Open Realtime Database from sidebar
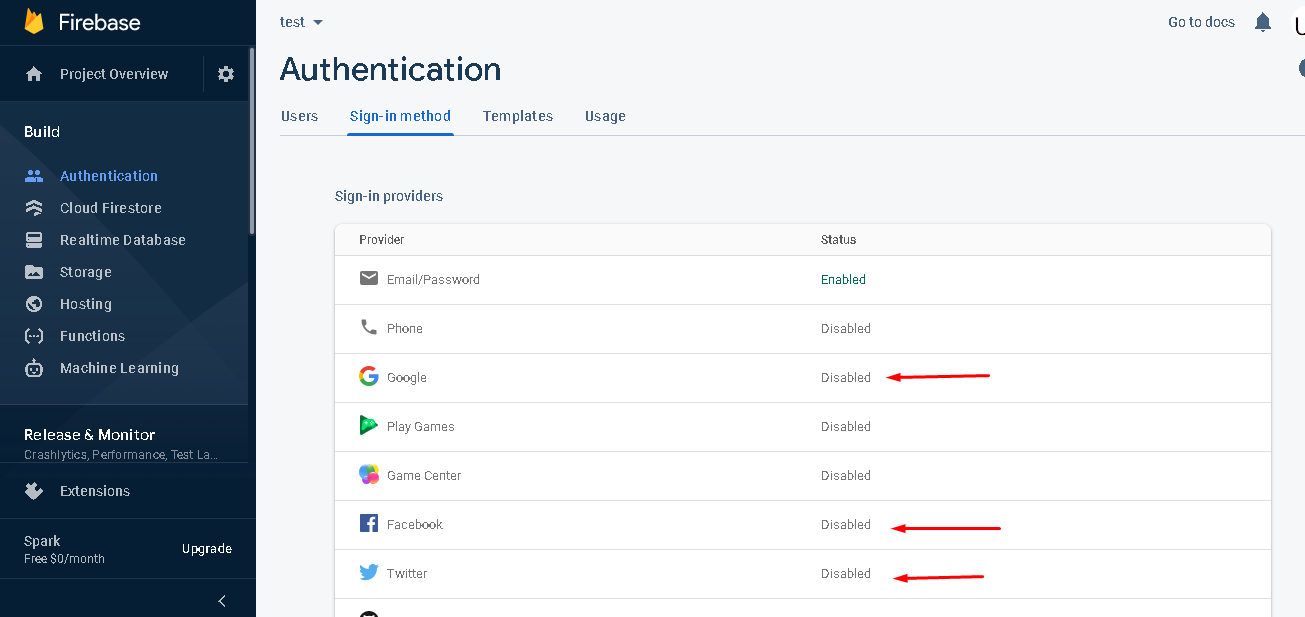The image size is (1305, 617). coord(122,240)
